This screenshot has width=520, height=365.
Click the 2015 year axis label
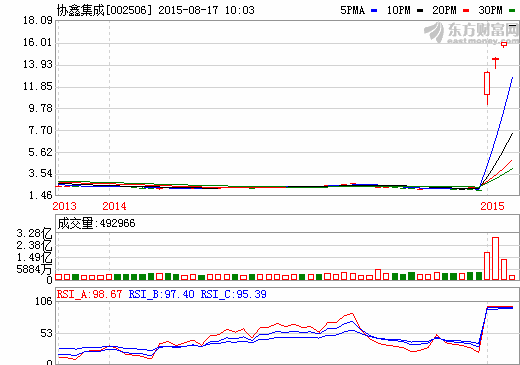coord(492,206)
